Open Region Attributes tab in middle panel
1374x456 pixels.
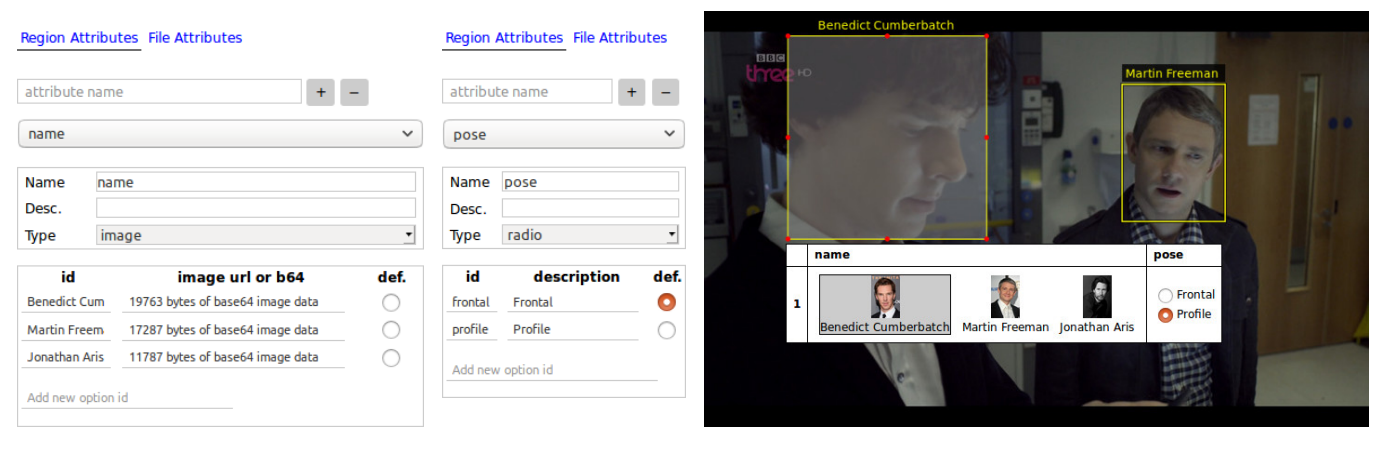pos(504,38)
